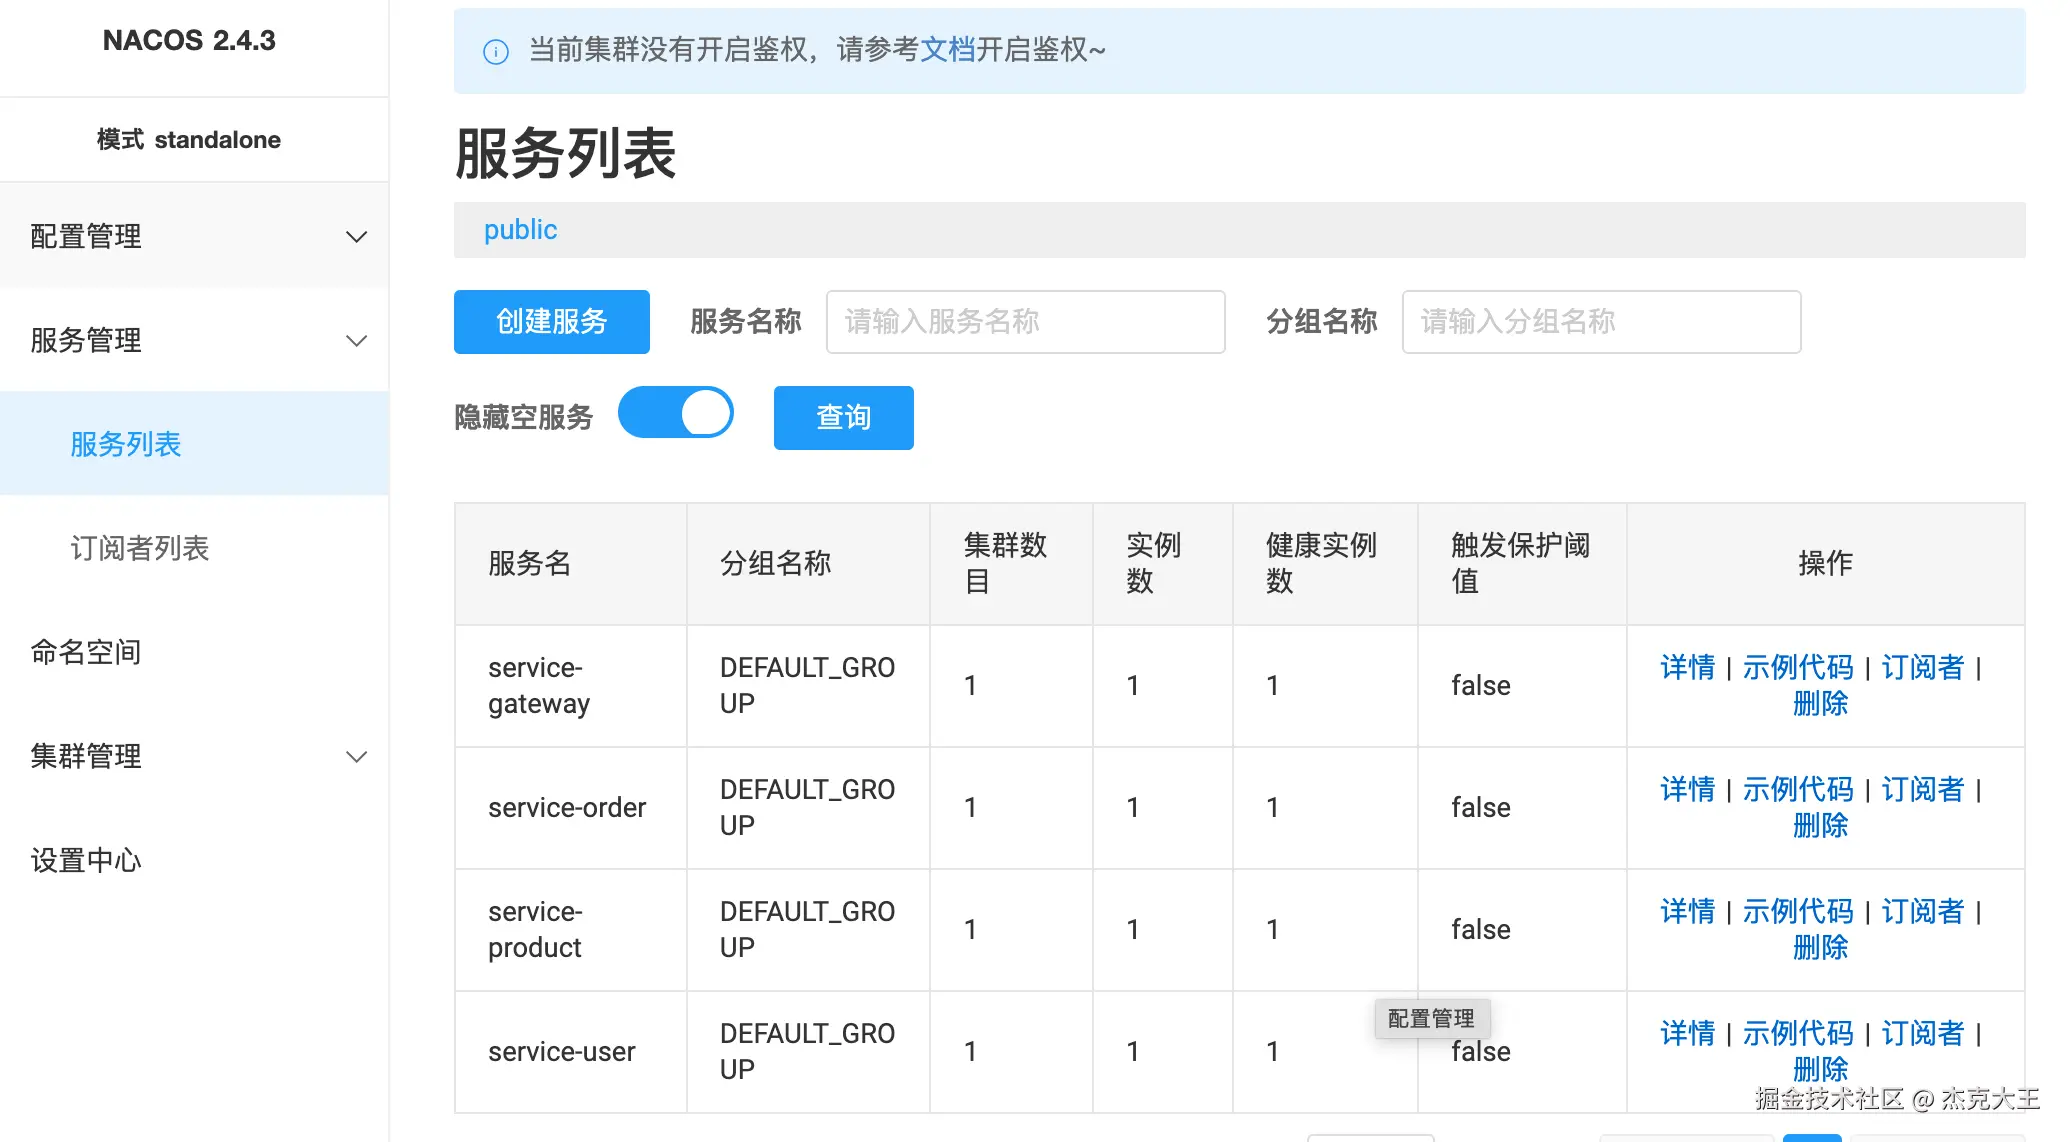Click the 创建服务 button

pyautogui.click(x=551, y=322)
